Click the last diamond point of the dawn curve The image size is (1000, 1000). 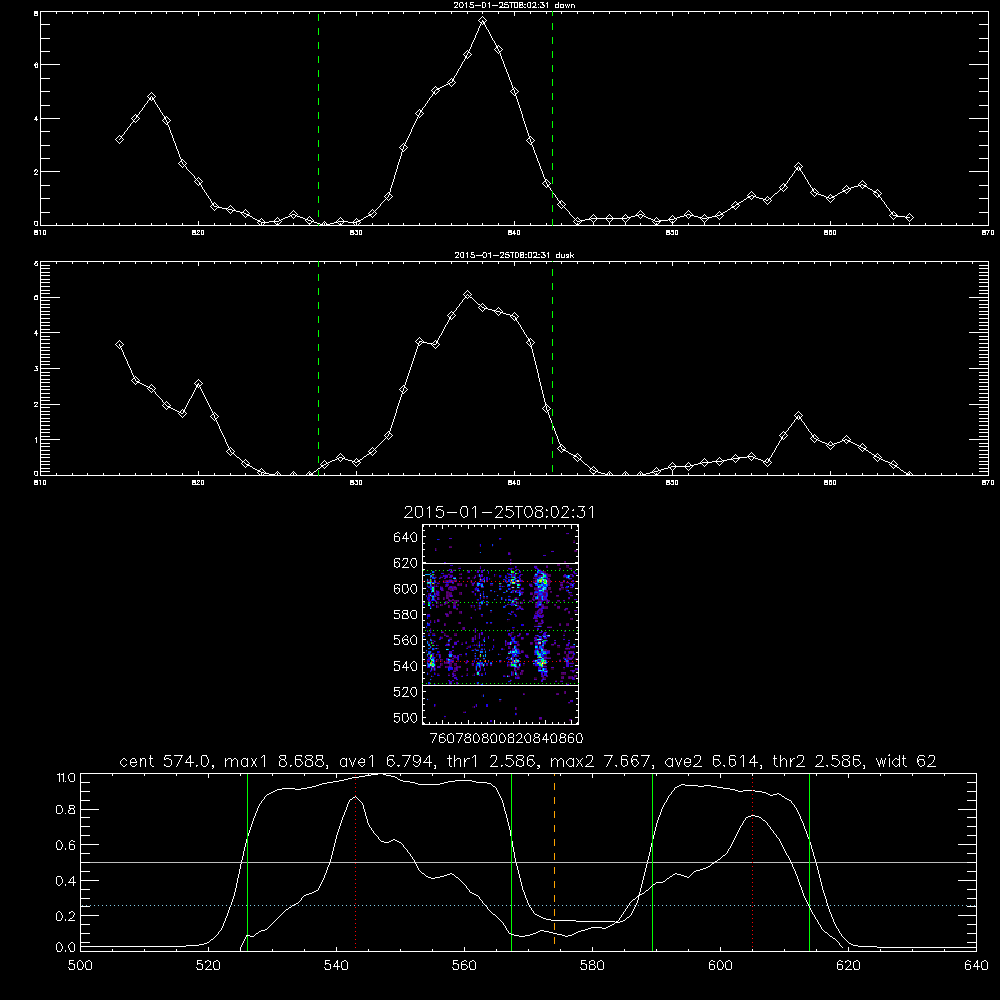909,217
